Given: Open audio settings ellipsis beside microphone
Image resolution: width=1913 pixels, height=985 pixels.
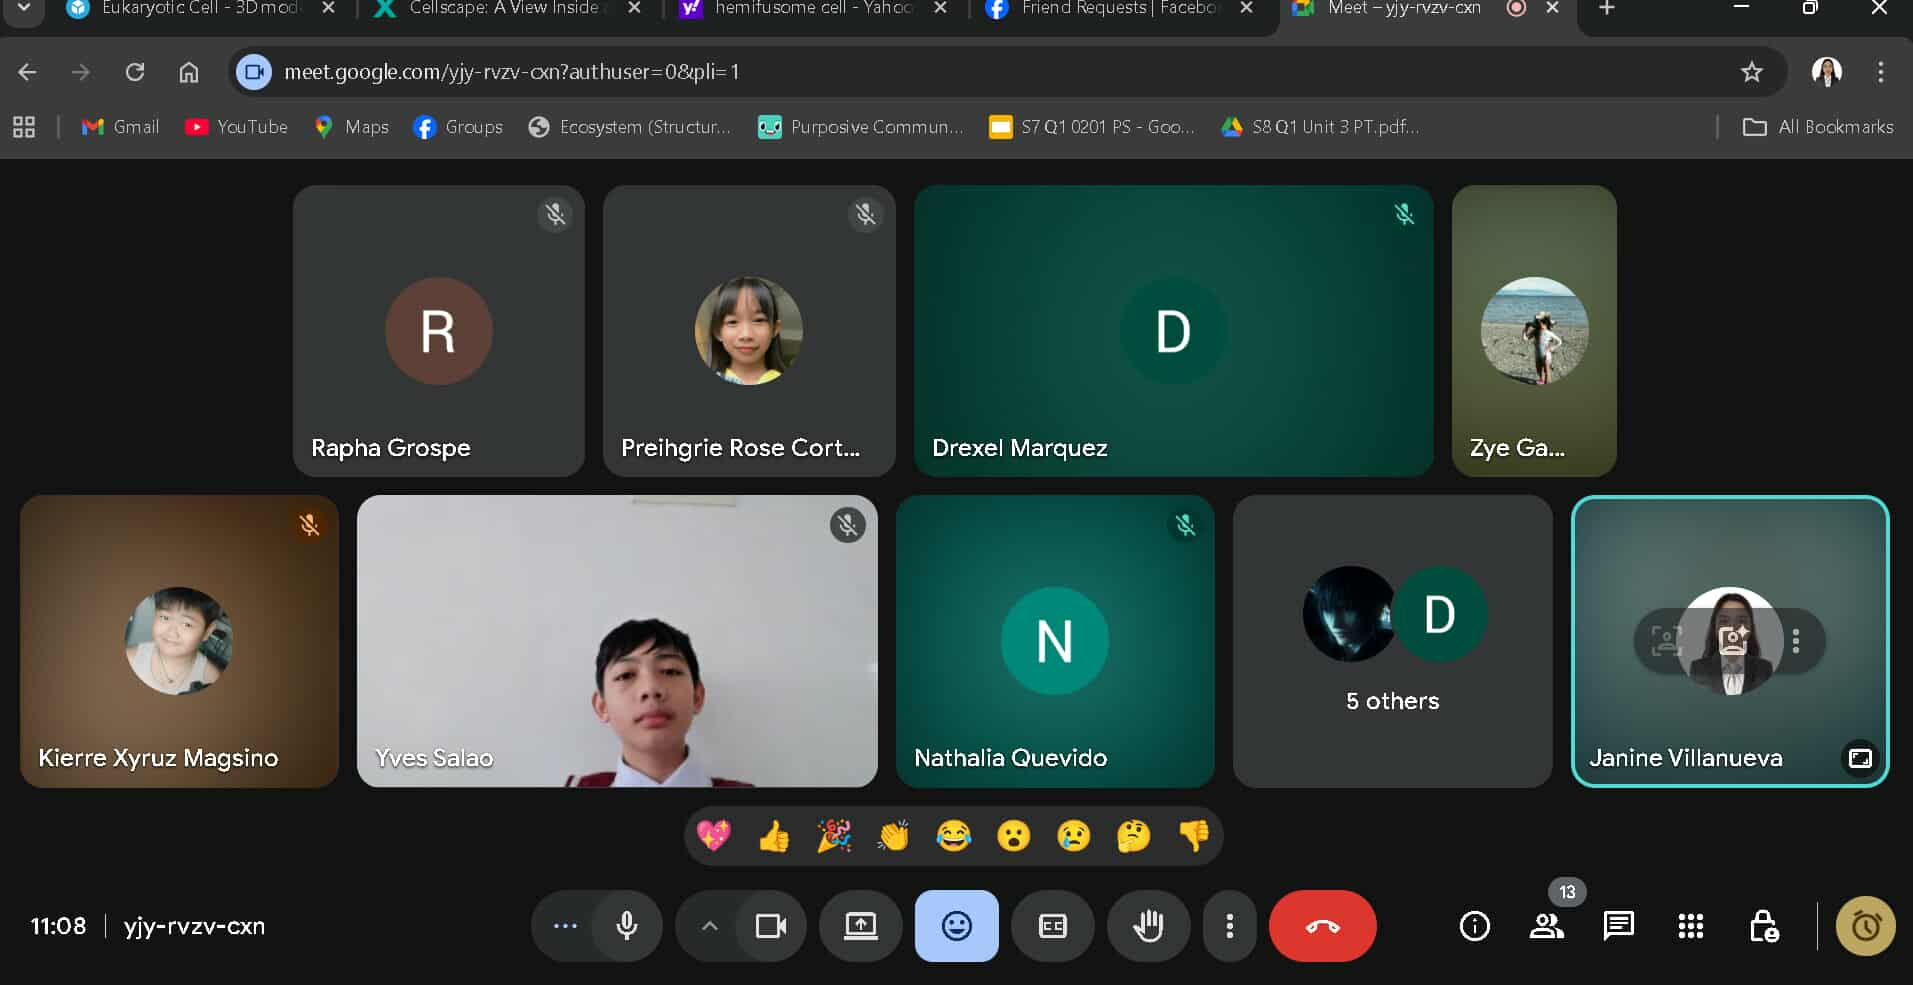Looking at the screenshot, I should (x=565, y=926).
